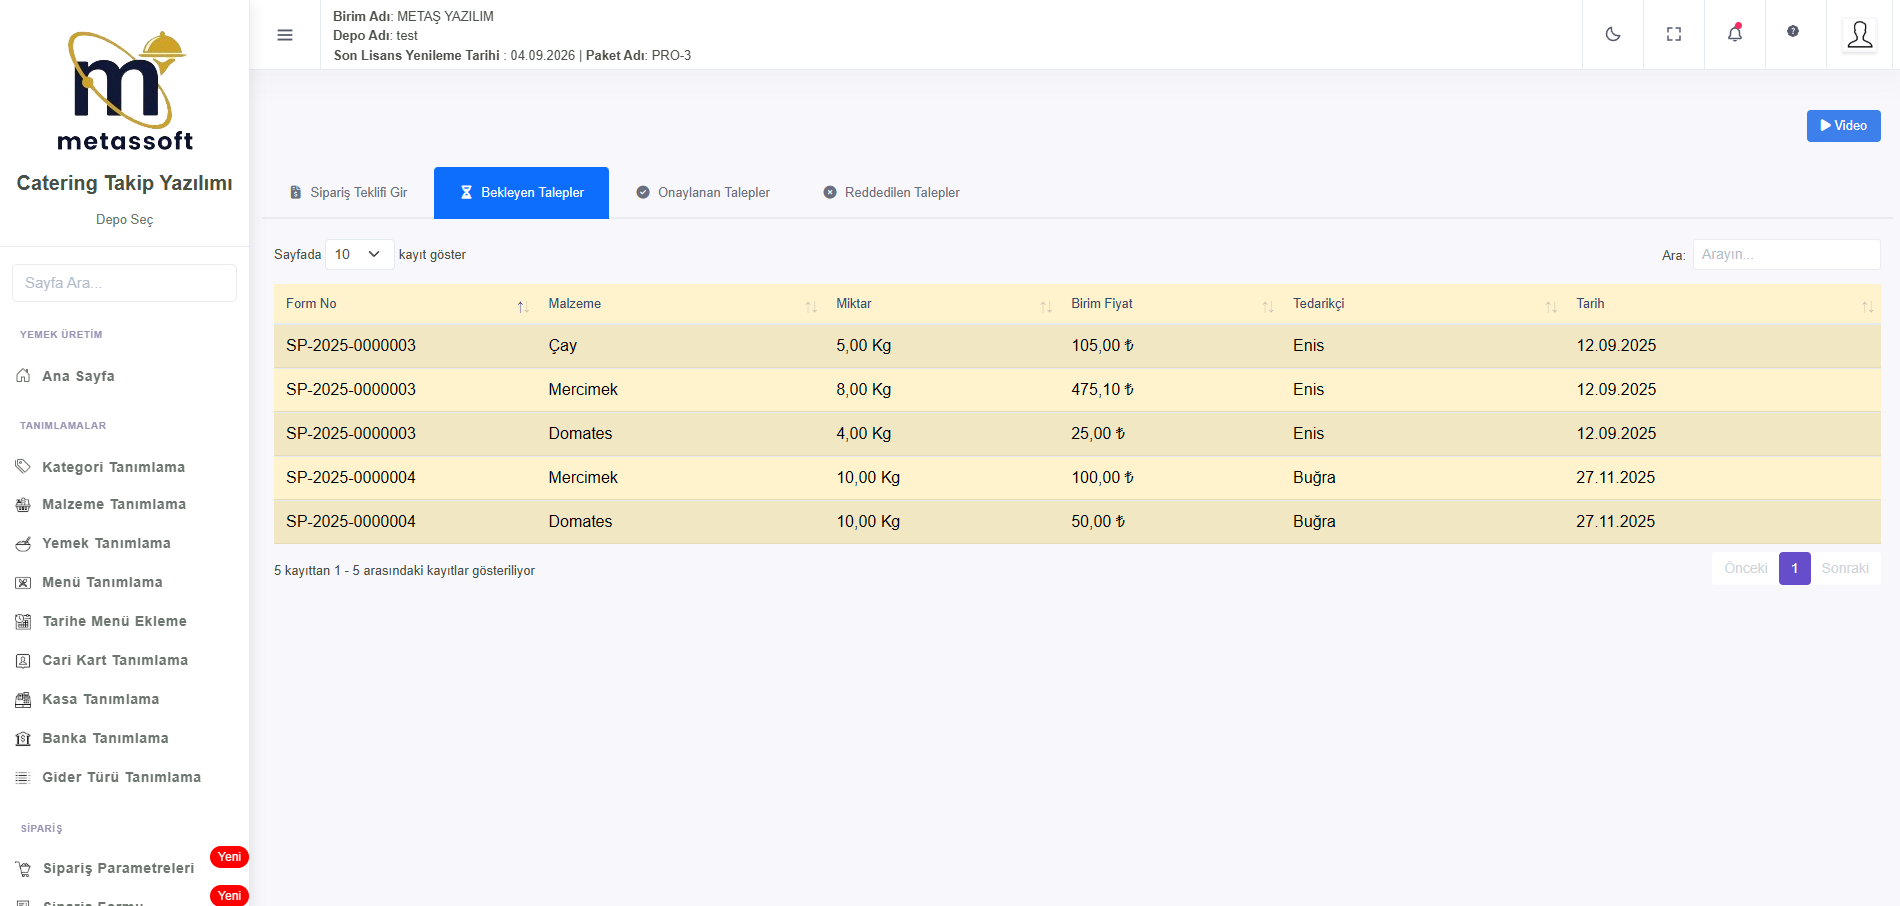1900x906 pixels.
Task: Click page 1 pagination button
Action: click(1794, 568)
